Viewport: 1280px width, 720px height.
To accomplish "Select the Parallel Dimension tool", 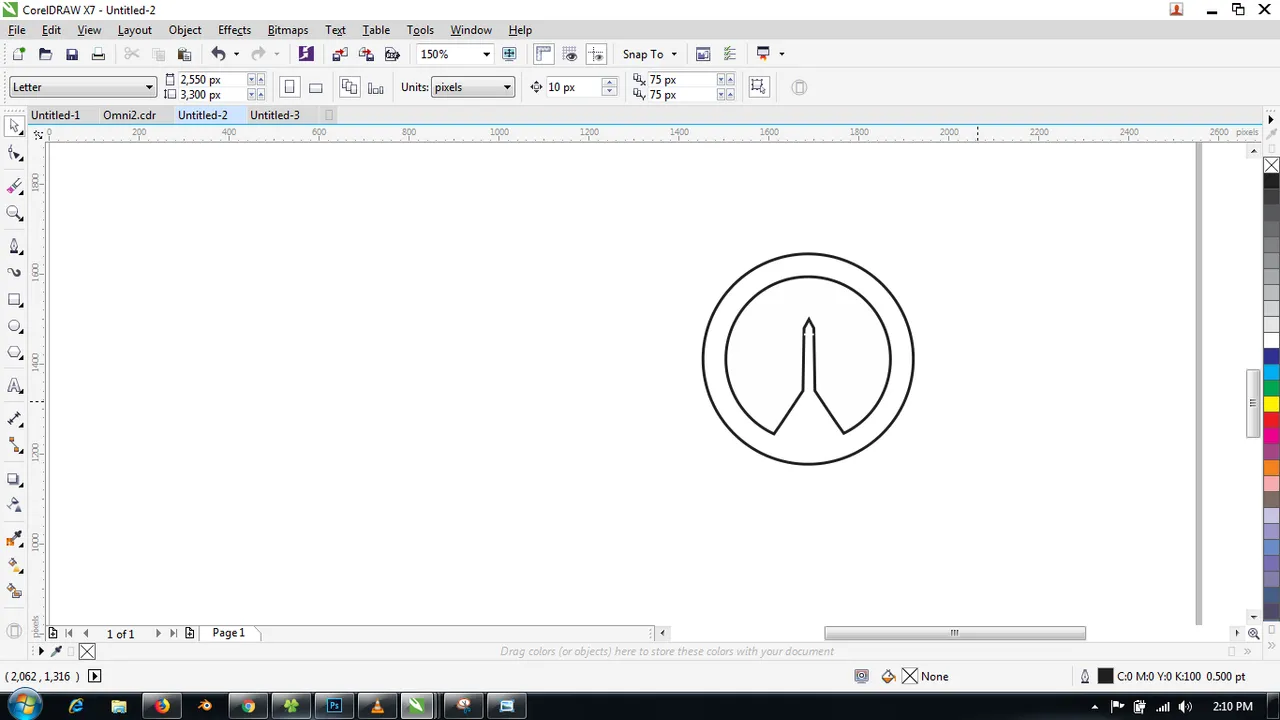I will point(15,419).
